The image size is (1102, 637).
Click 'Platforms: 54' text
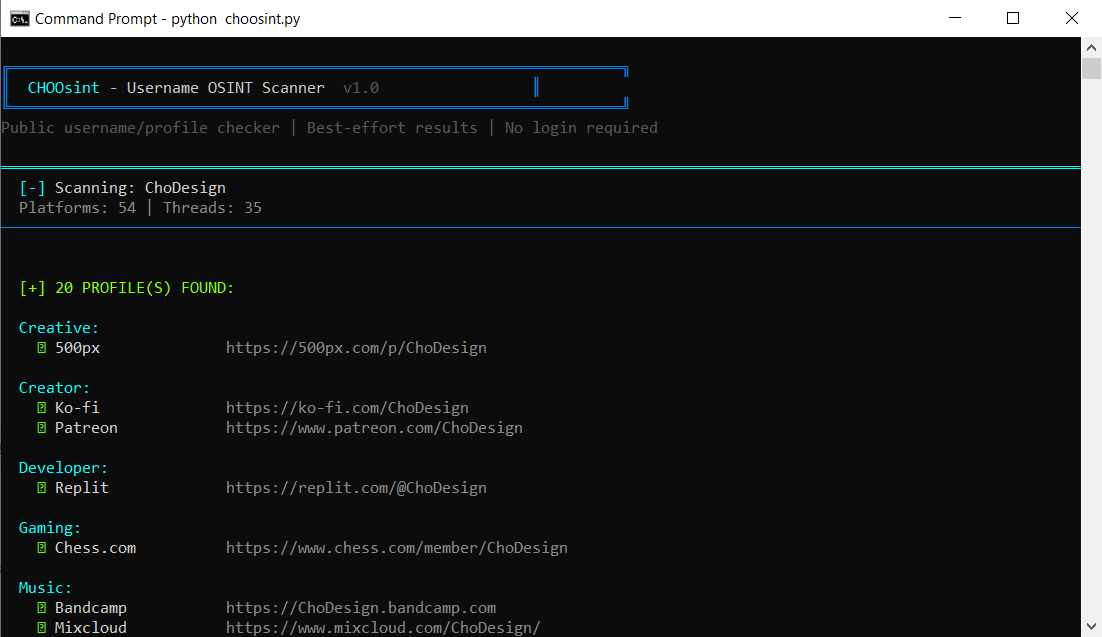pos(77,208)
